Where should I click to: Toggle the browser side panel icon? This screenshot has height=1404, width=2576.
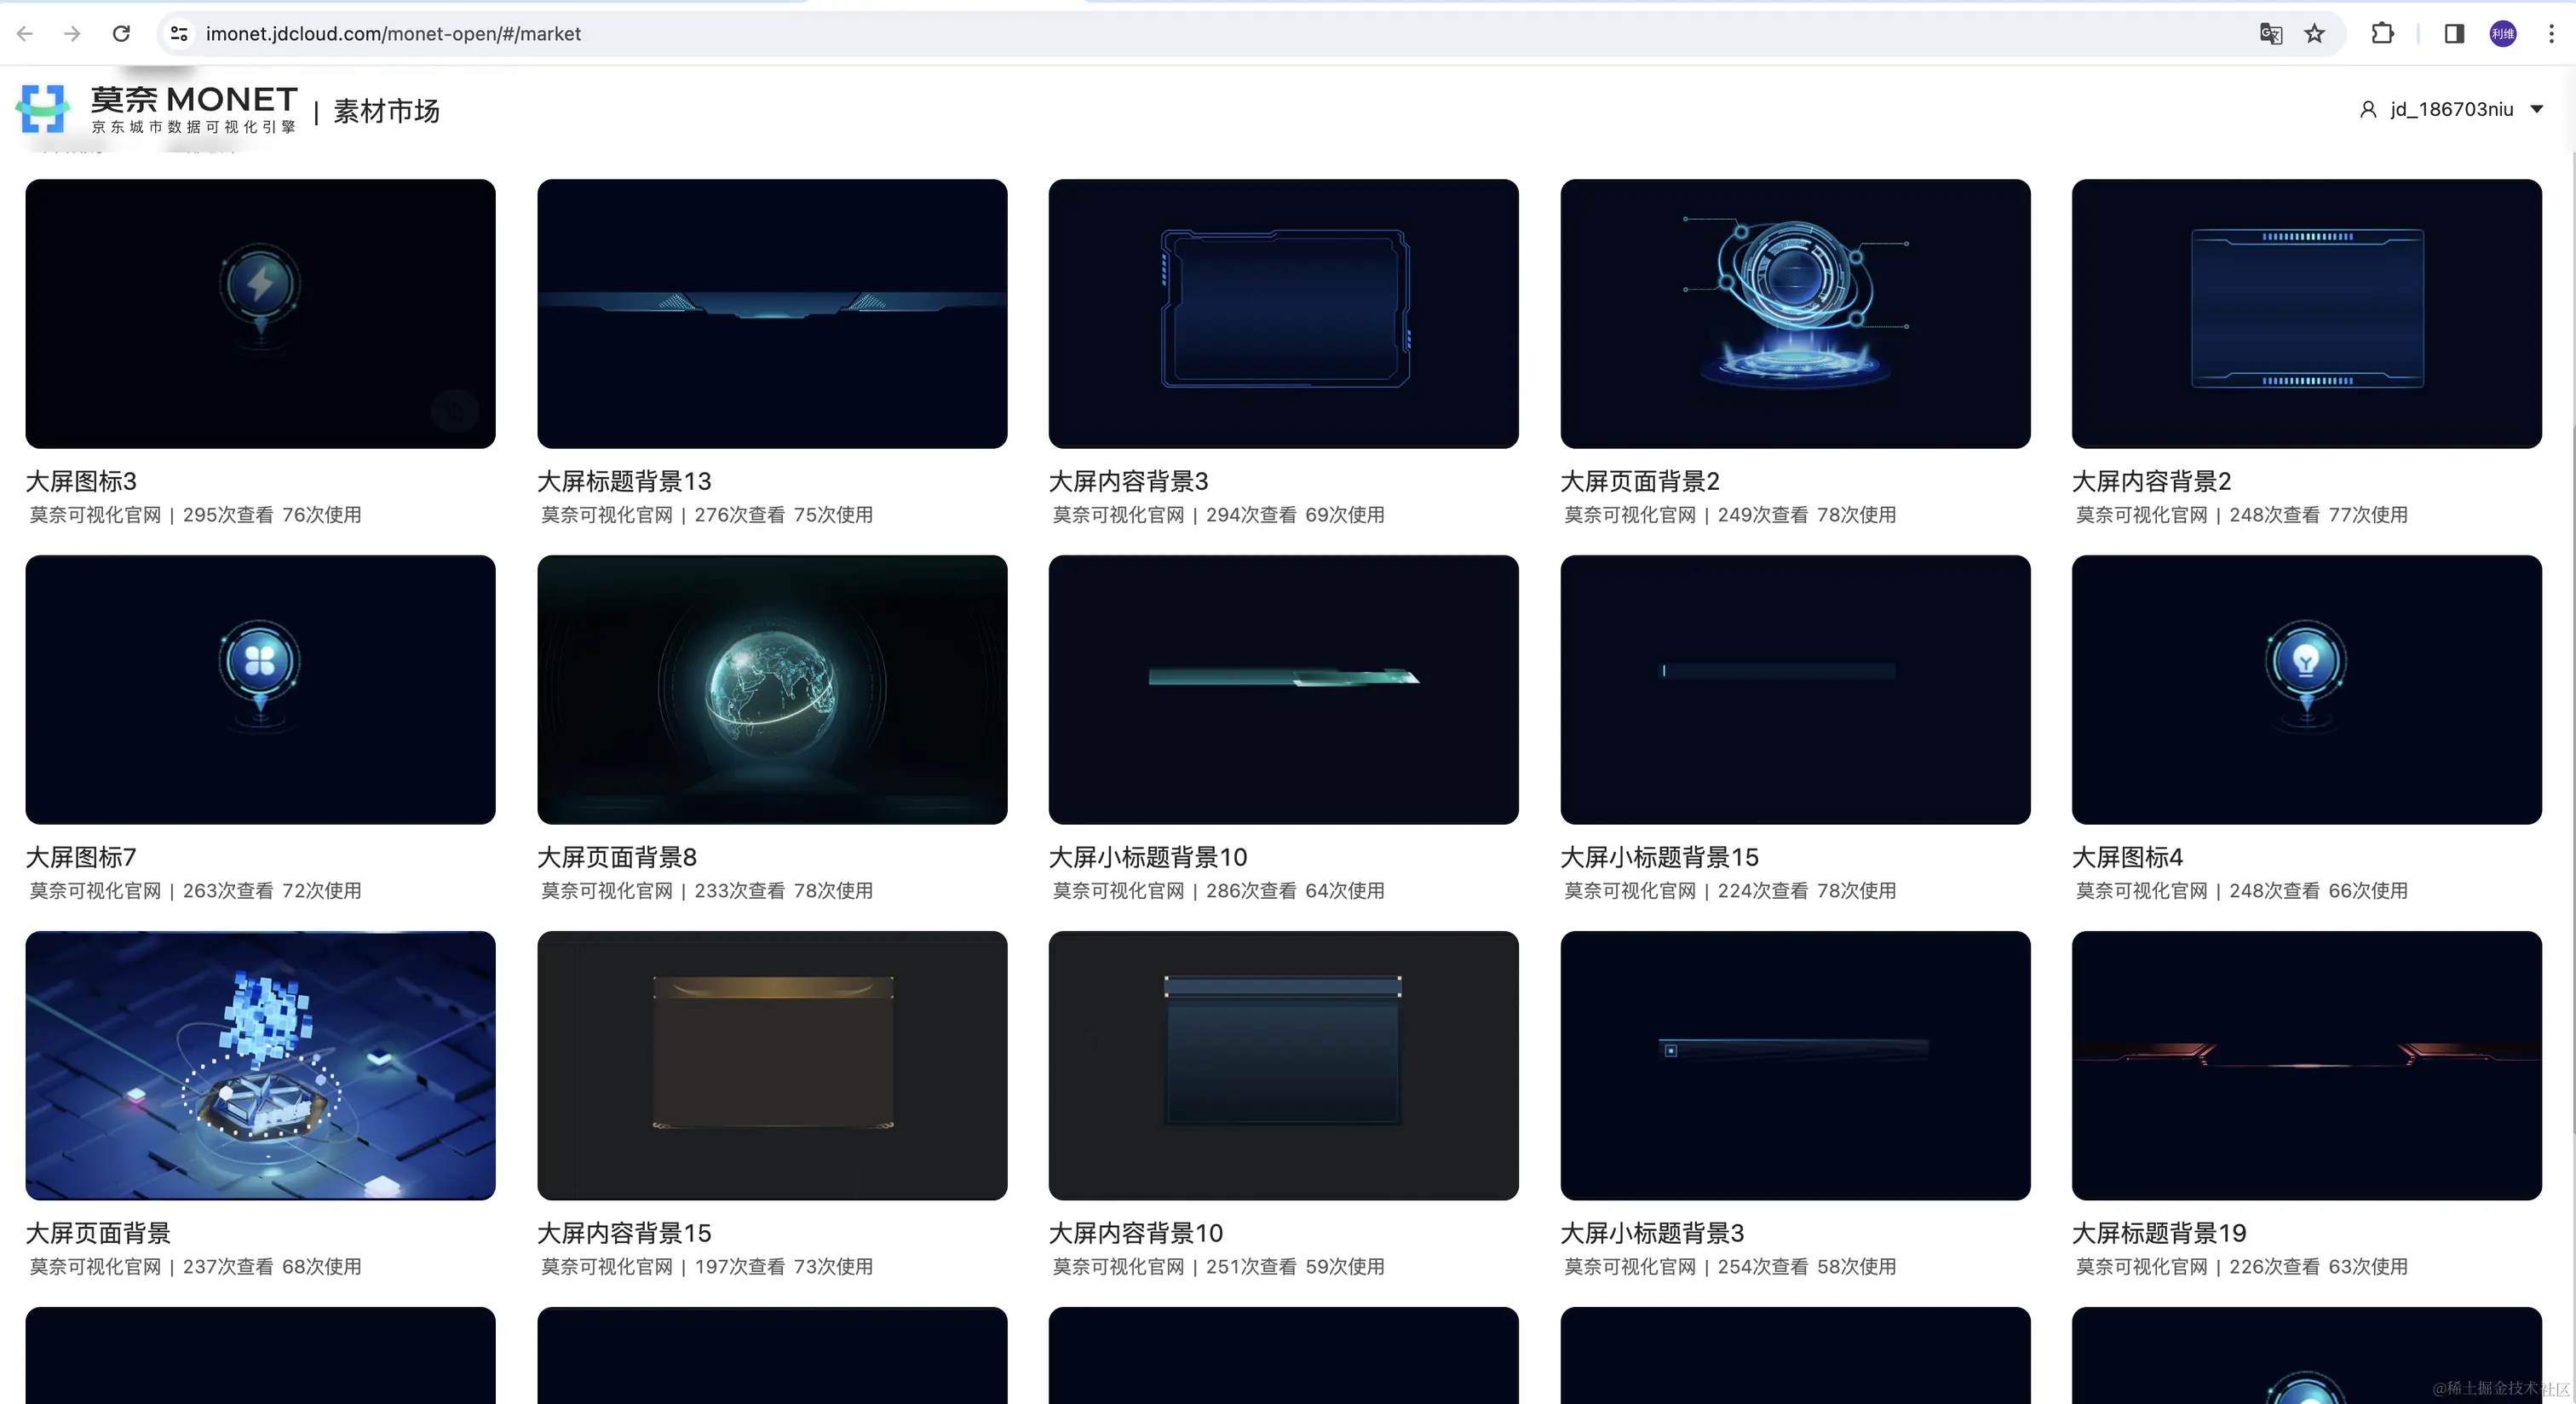2453,34
